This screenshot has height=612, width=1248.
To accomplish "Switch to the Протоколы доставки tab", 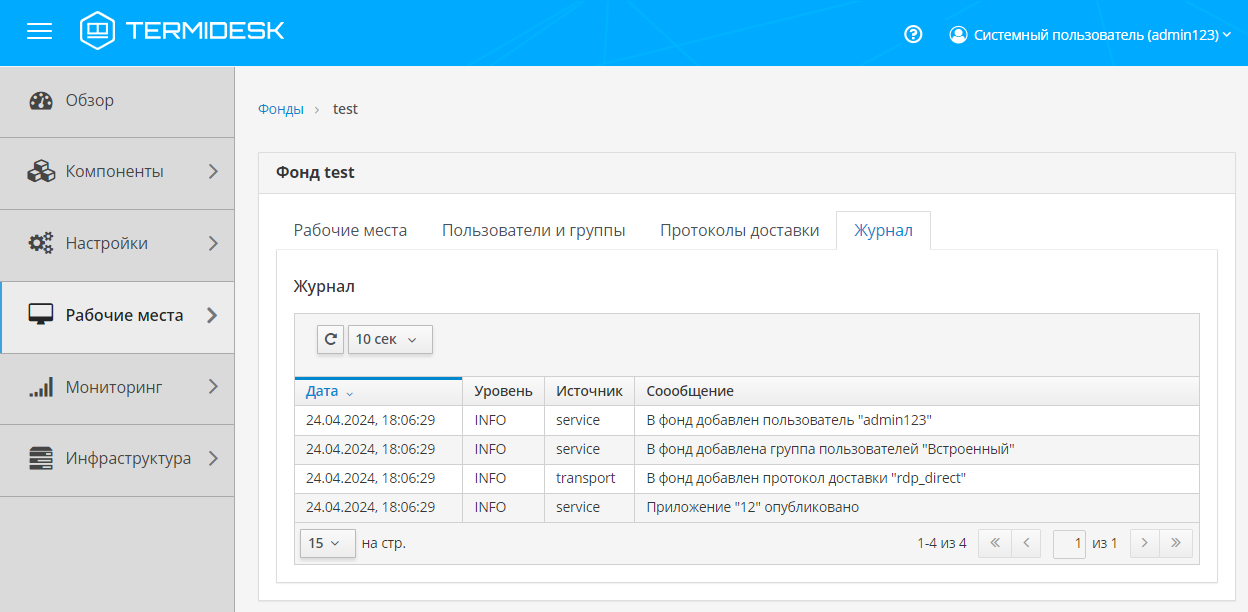I will click(739, 231).
